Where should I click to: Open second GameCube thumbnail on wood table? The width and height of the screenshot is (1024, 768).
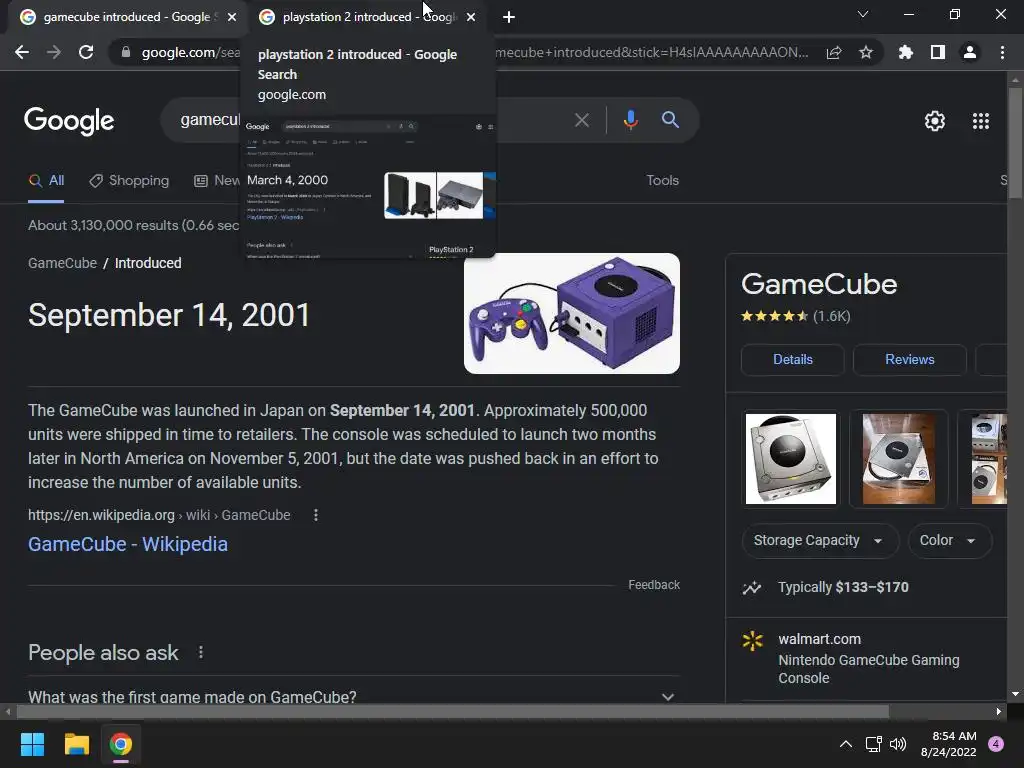pos(898,458)
